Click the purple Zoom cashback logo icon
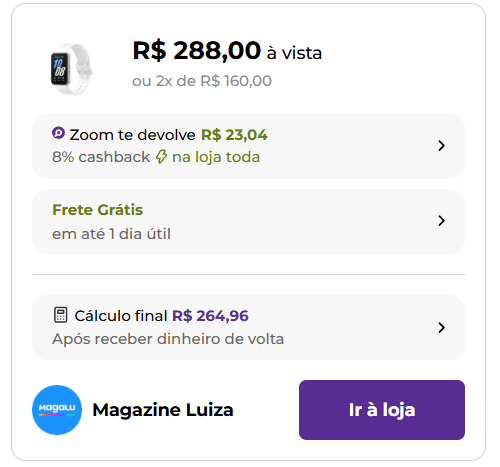 tap(58, 133)
